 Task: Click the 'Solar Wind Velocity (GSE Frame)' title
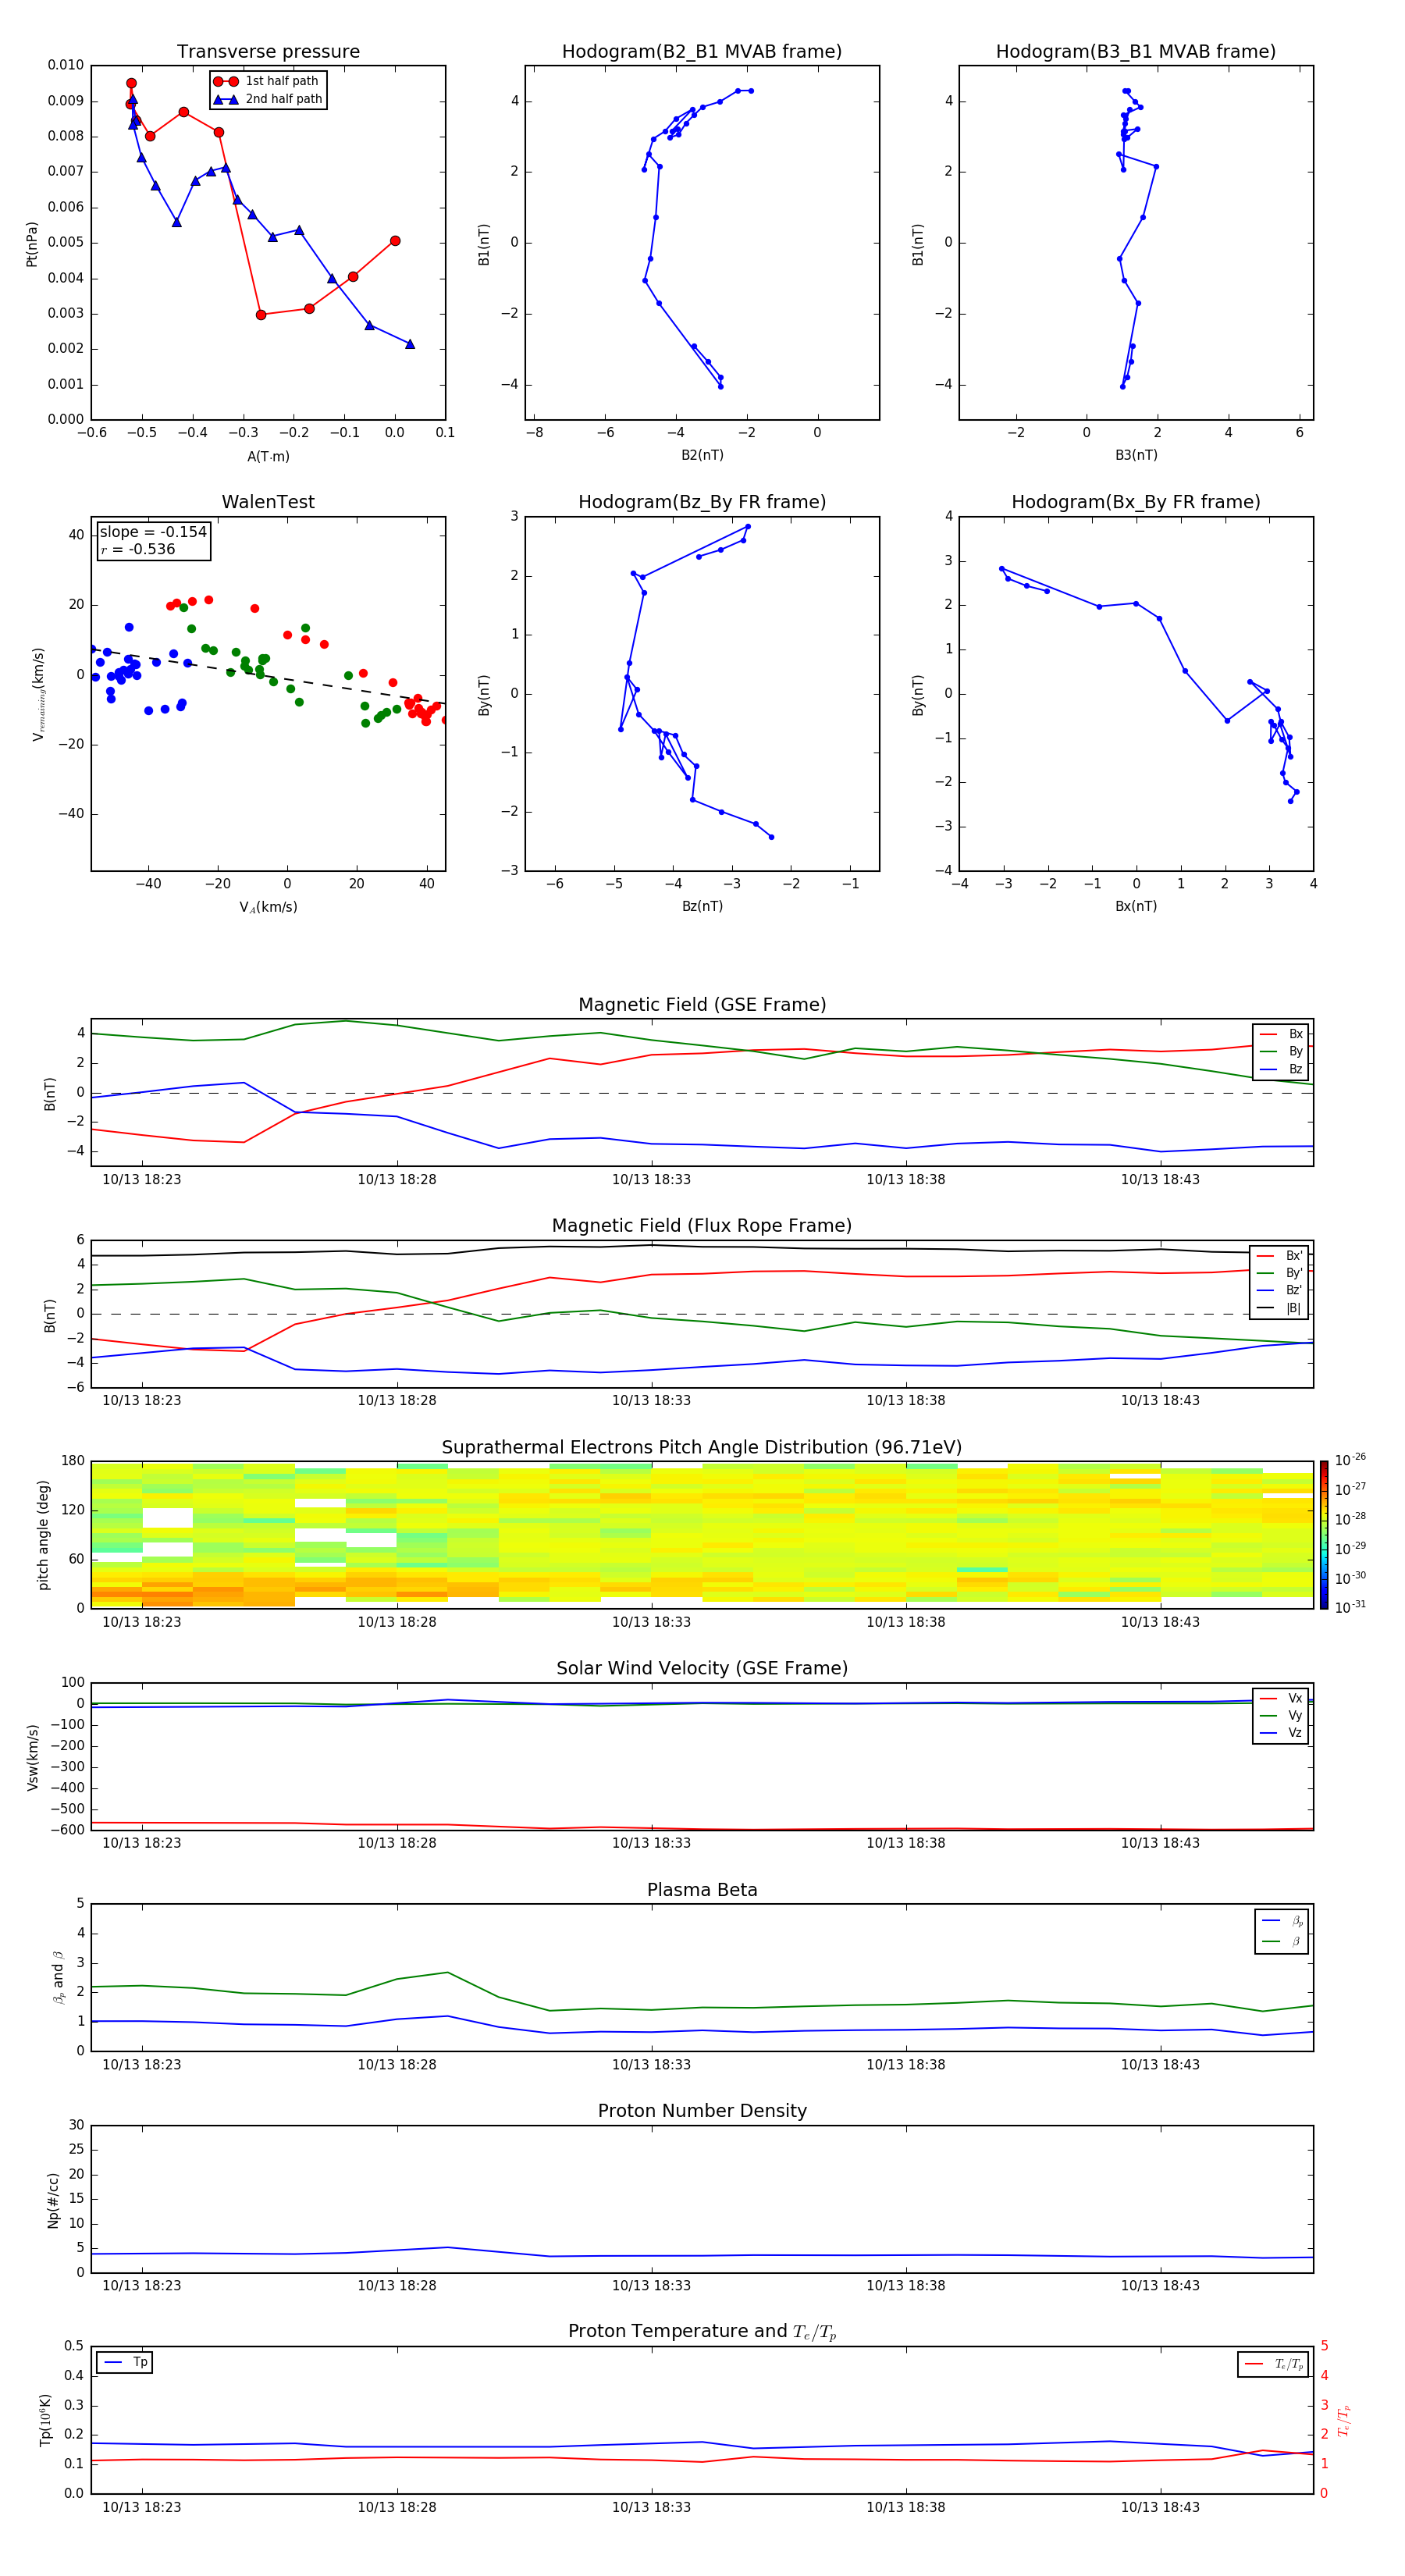pyautogui.click(x=702, y=1668)
